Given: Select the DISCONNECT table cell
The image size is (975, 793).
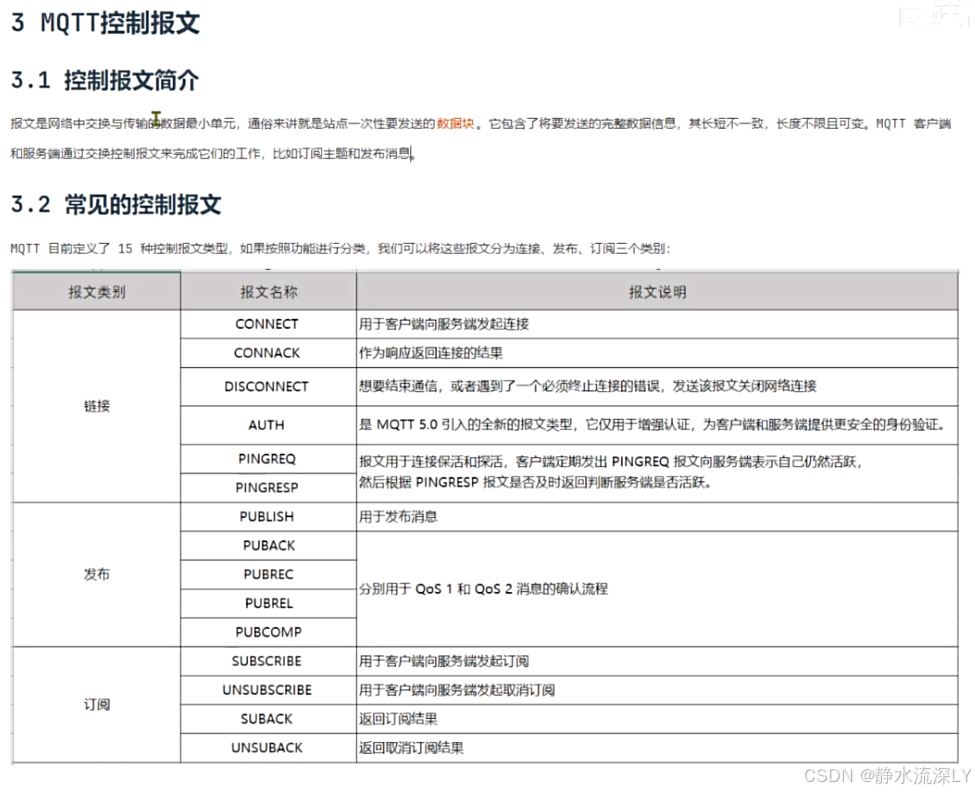Looking at the screenshot, I should pyautogui.click(x=267, y=386).
